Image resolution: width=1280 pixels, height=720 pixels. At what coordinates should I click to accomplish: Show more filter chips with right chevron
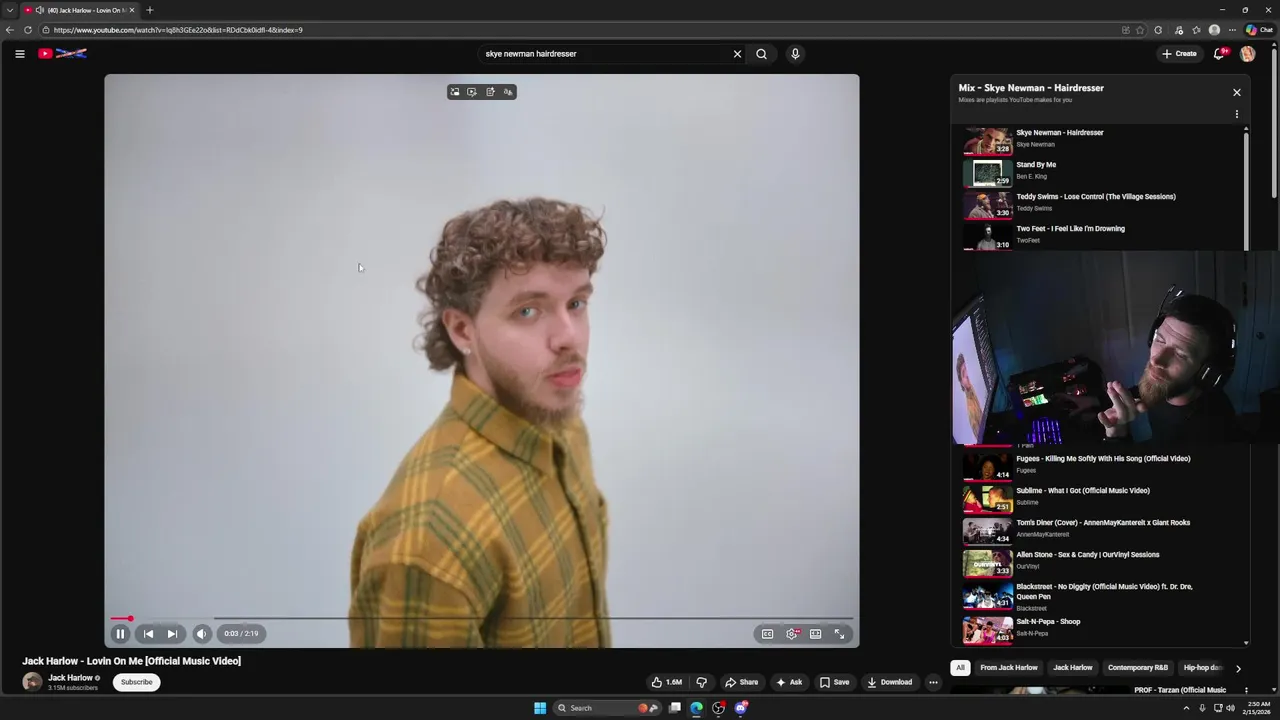click(1238, 668)
